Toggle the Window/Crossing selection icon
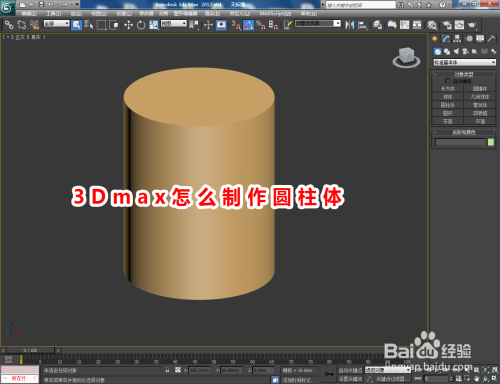 114,25
